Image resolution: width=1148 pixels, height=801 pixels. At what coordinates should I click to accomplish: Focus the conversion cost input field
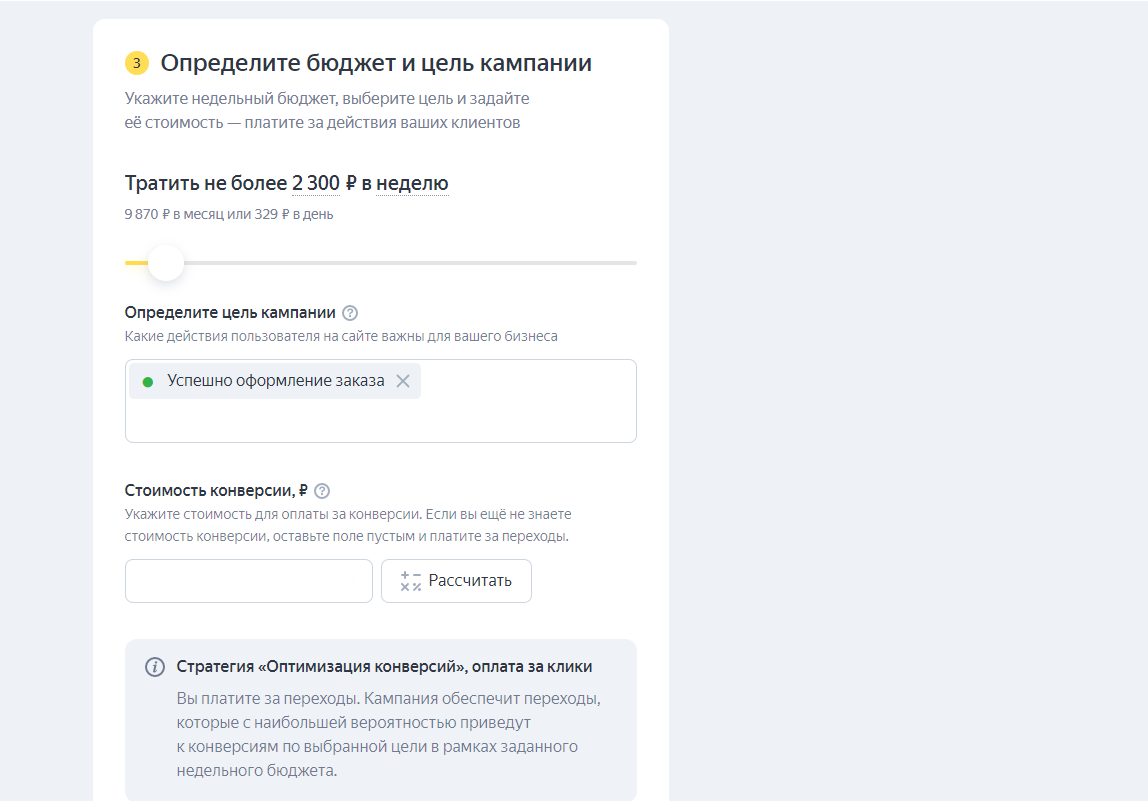(x=248, y=581)
